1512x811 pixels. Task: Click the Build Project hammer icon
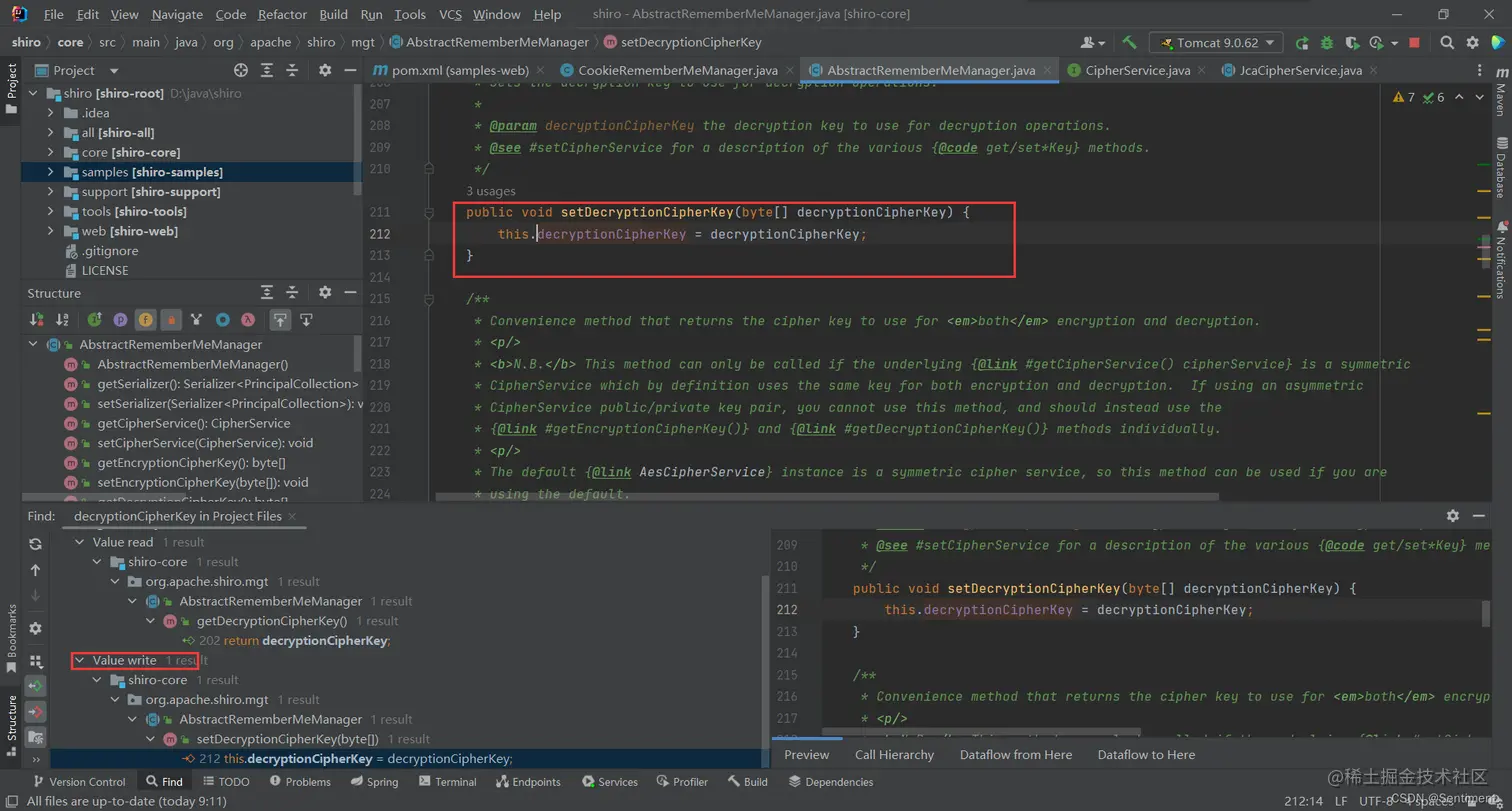point(1129,43)
